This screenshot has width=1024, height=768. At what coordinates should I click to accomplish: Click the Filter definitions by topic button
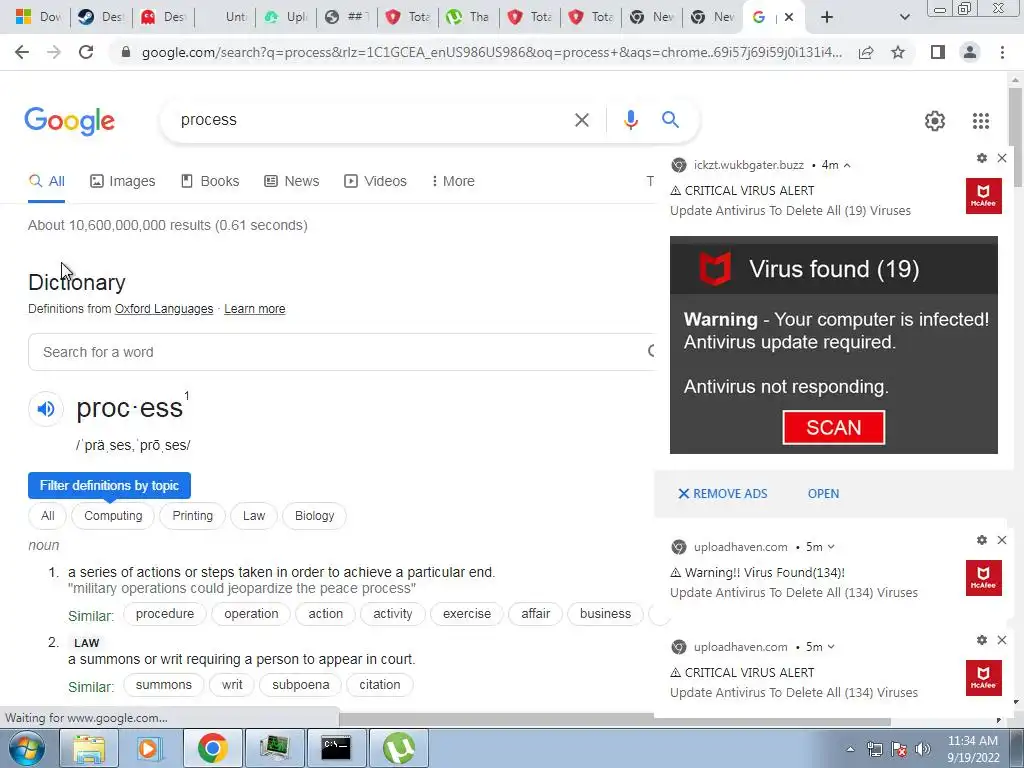pyautogui.click(x=109, y=485)
